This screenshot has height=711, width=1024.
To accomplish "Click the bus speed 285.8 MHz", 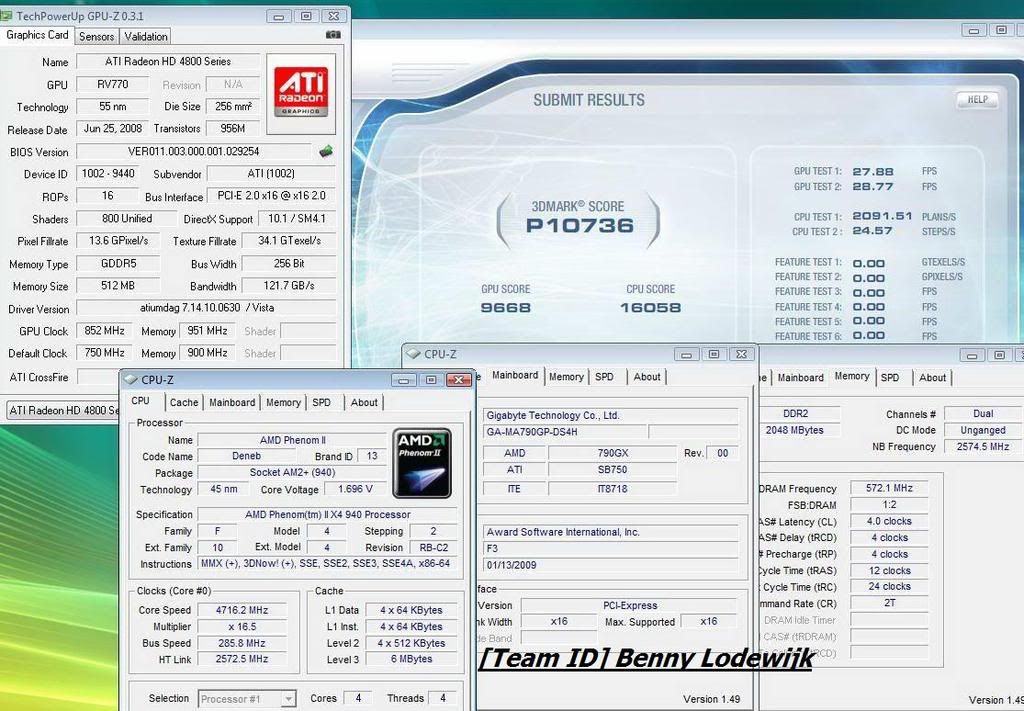I will (x=242, y=643).
